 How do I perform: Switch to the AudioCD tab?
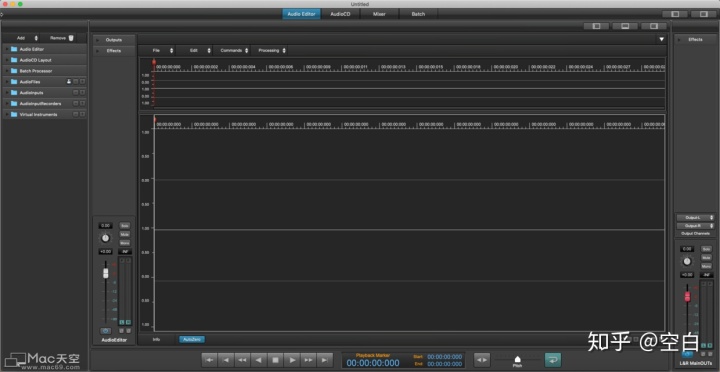[340, 14]
